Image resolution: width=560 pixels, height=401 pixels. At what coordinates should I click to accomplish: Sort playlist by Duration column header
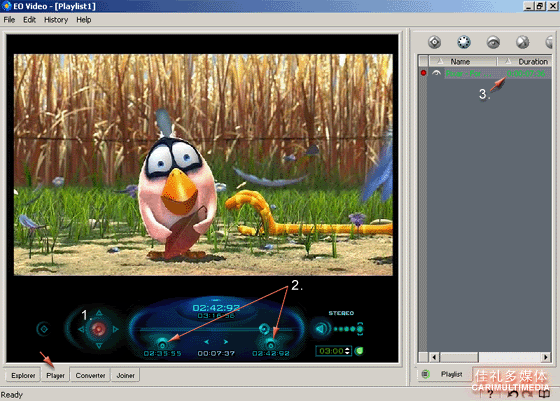click(525, 61)
